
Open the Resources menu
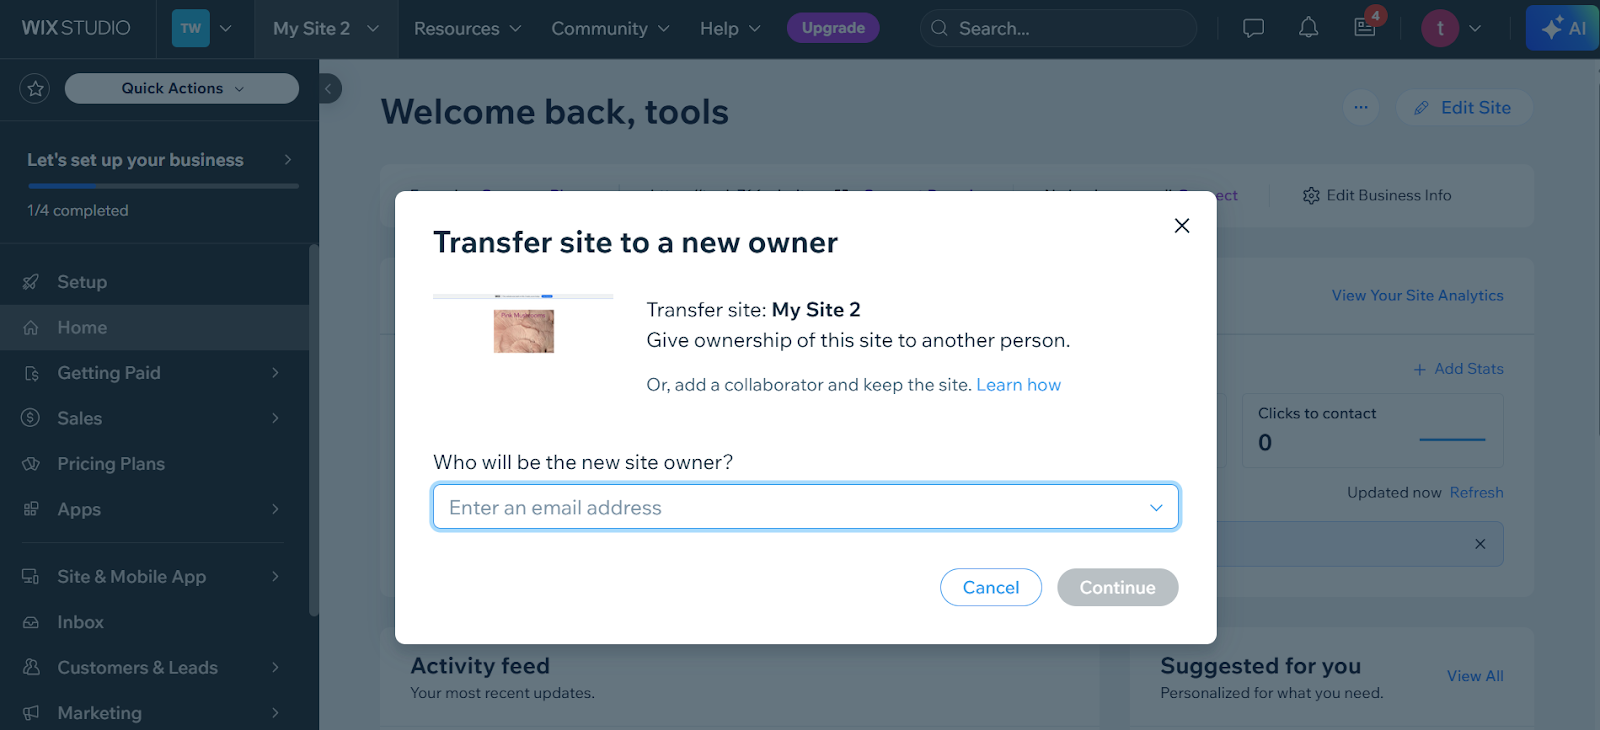tap(467, 29)
